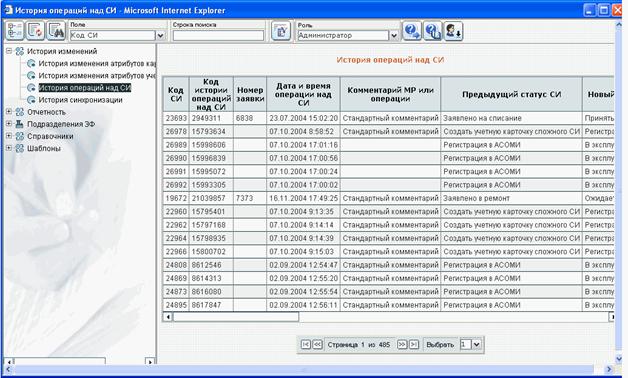Click the refresh document toolbar icon
Screen dimensions: 628x378
35,30
